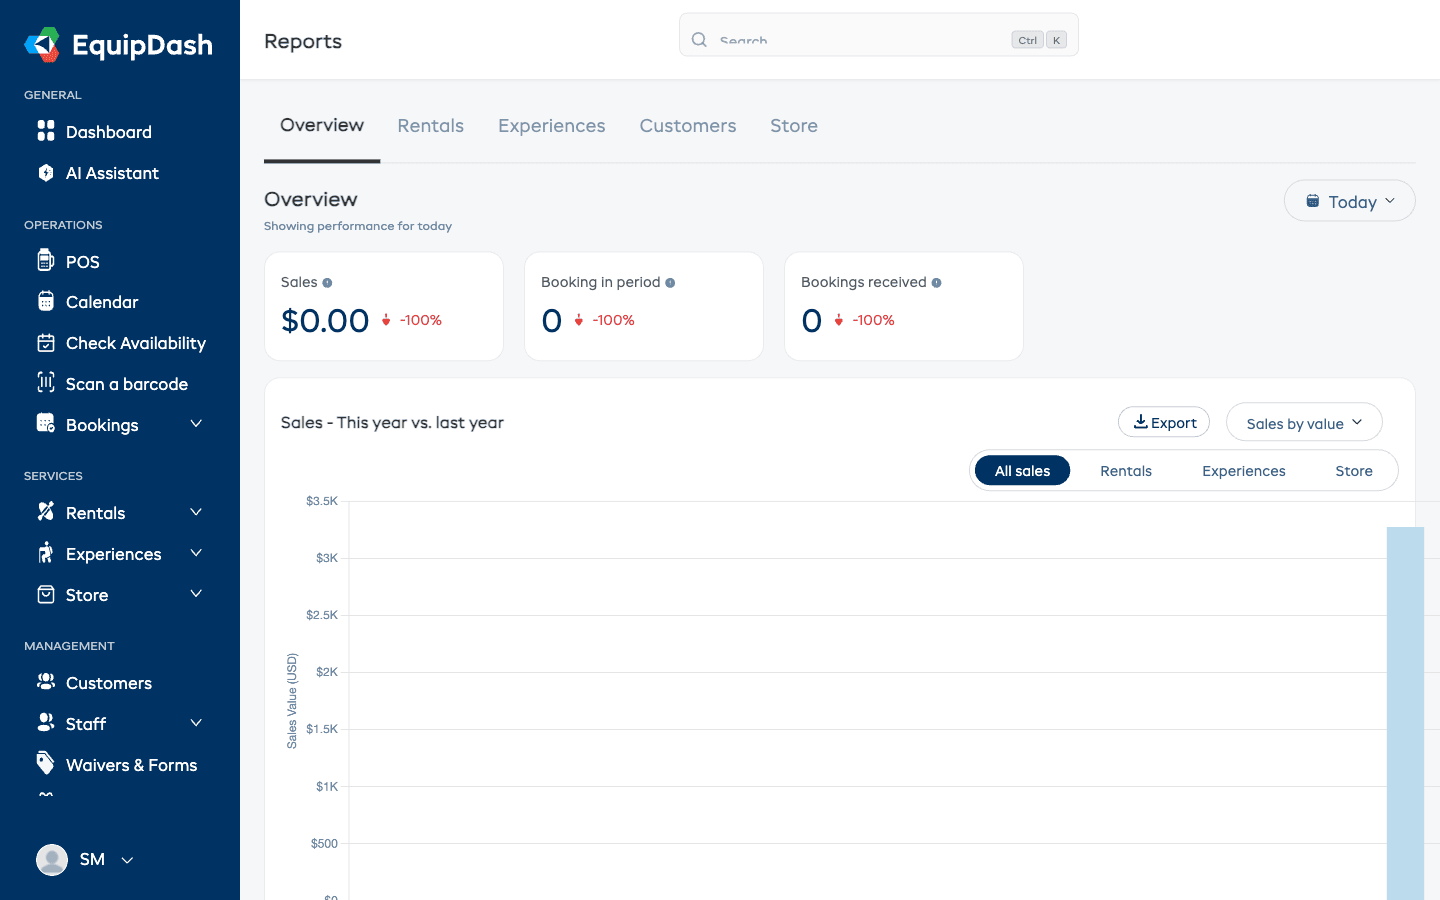Image resolution: width=1440 pixels, height=900 pixels.
Task: Expand the Staff menu
Action: tap(196, 722)
